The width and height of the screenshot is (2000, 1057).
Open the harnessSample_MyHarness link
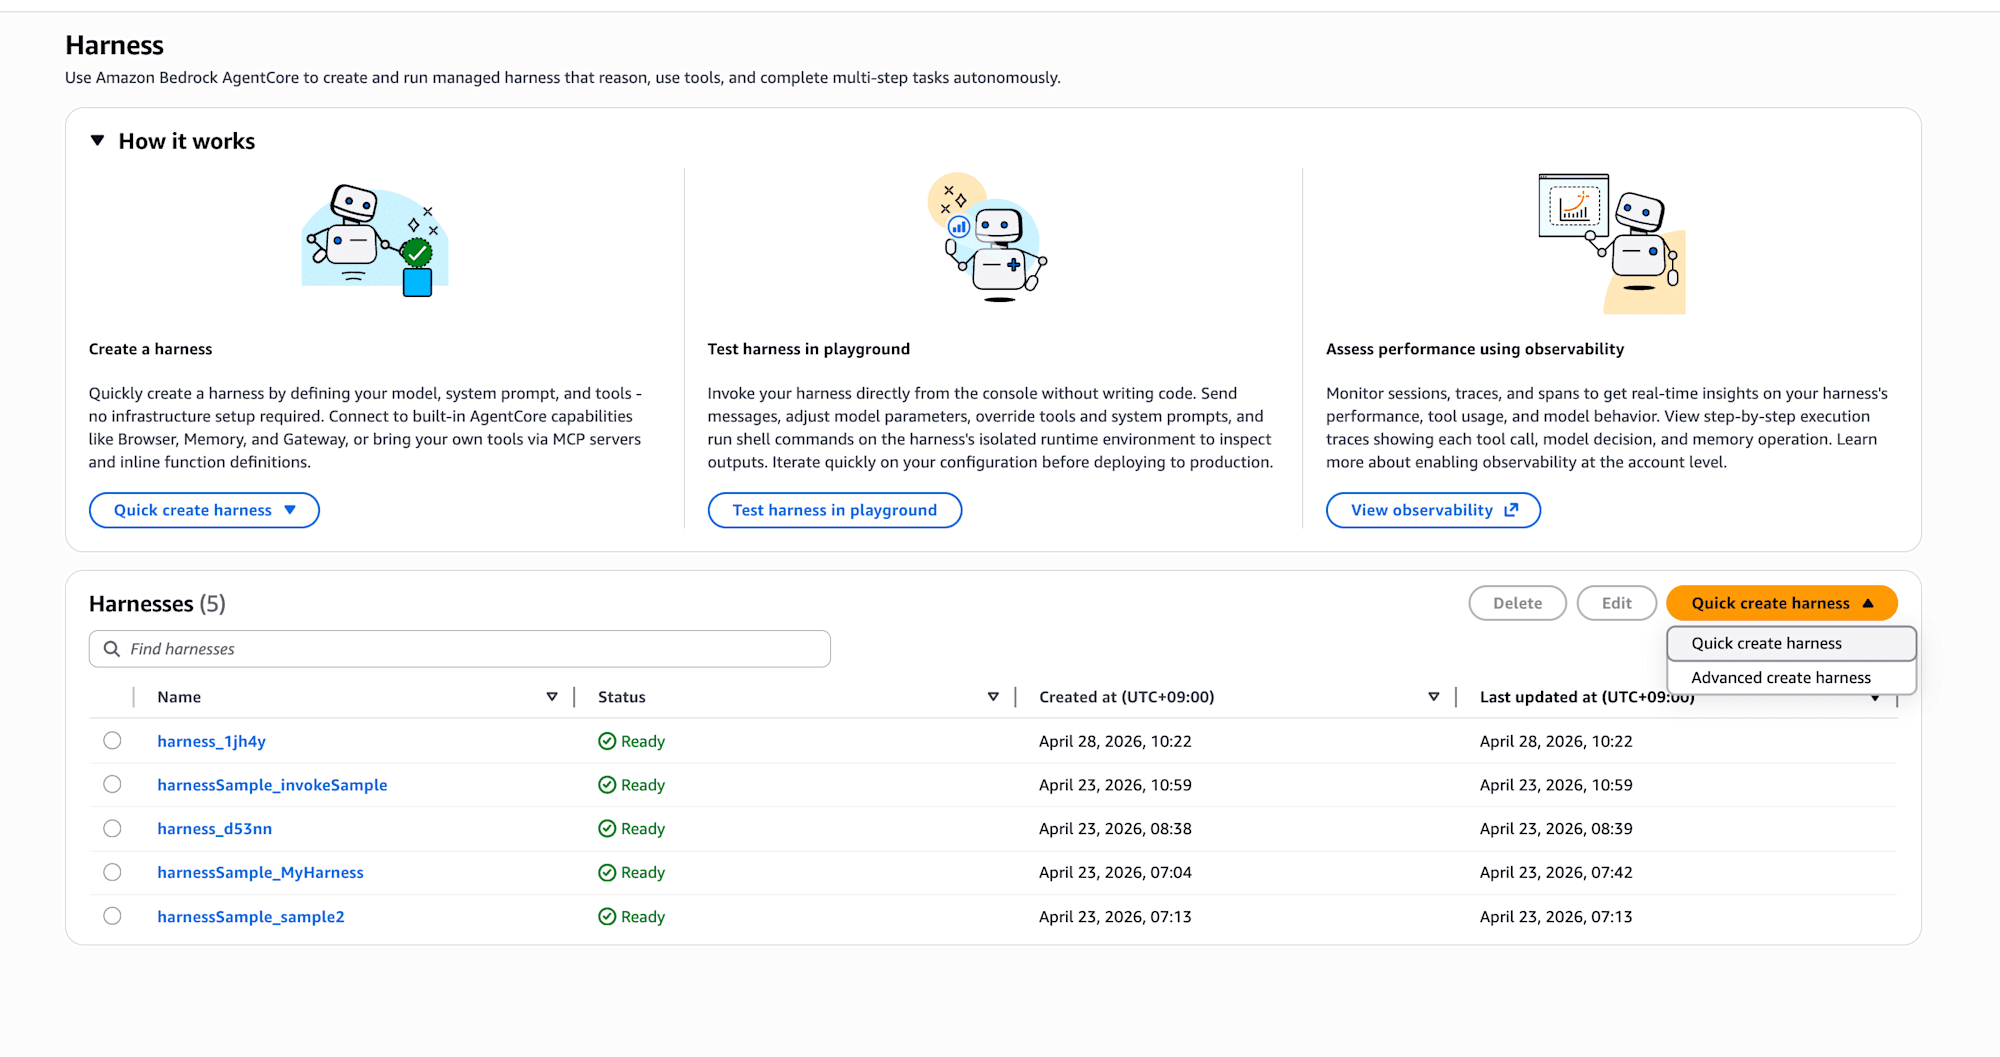tap(260, 872)
